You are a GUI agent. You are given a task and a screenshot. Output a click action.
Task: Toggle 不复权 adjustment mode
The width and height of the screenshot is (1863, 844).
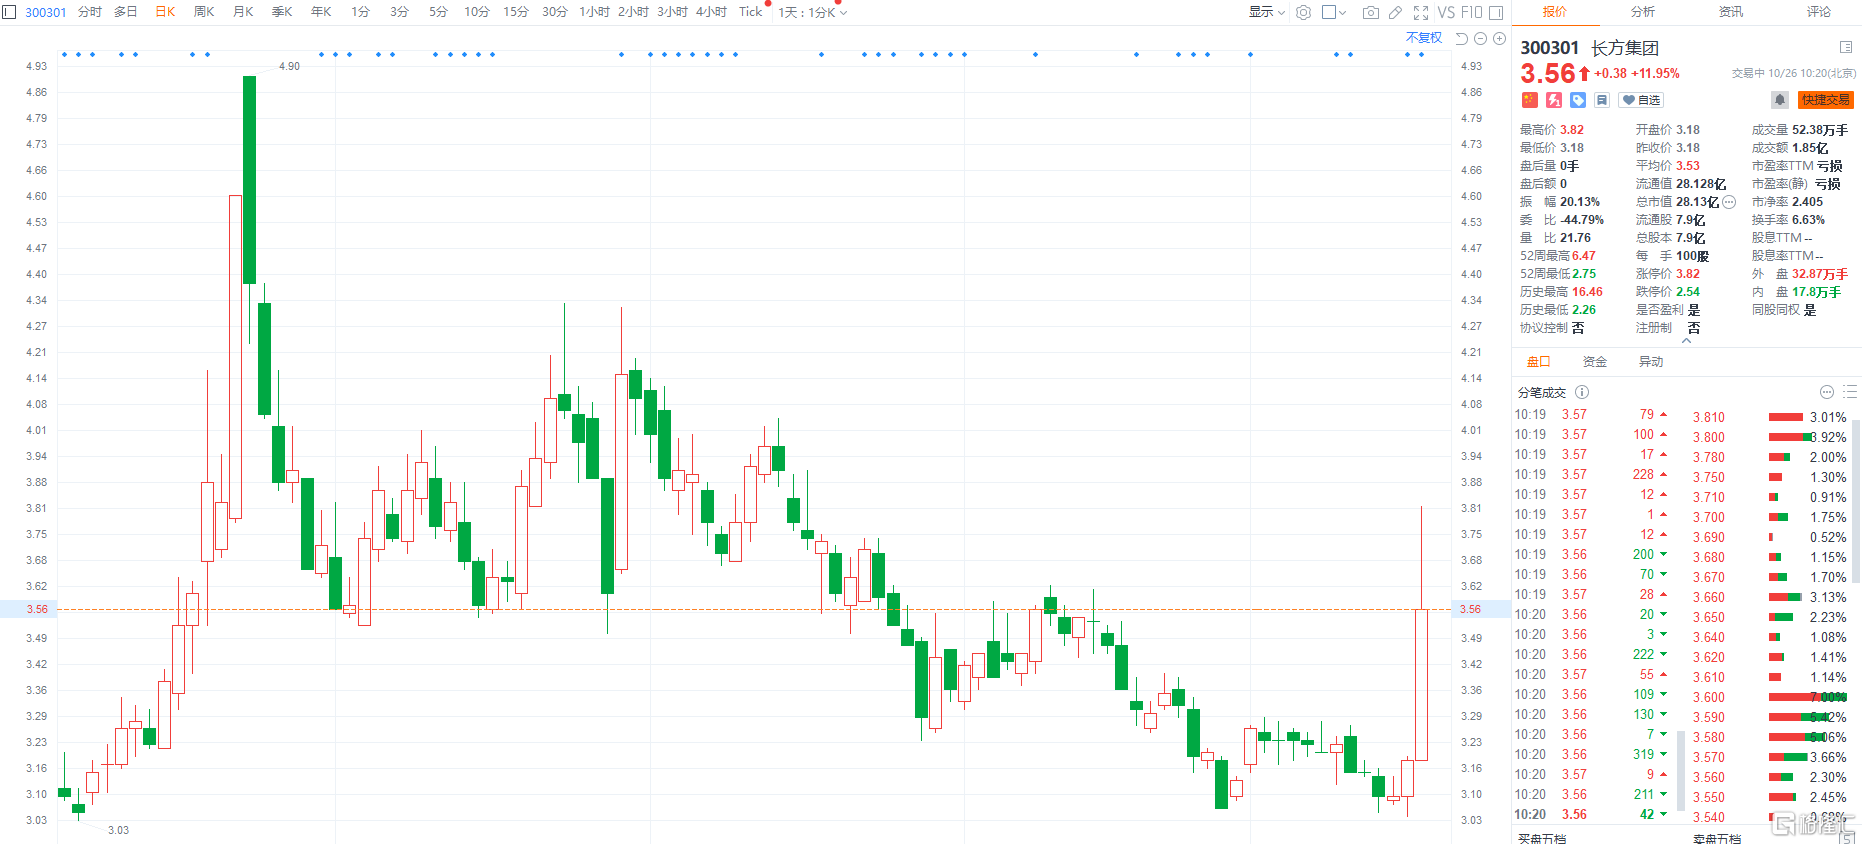(1424, 38)
